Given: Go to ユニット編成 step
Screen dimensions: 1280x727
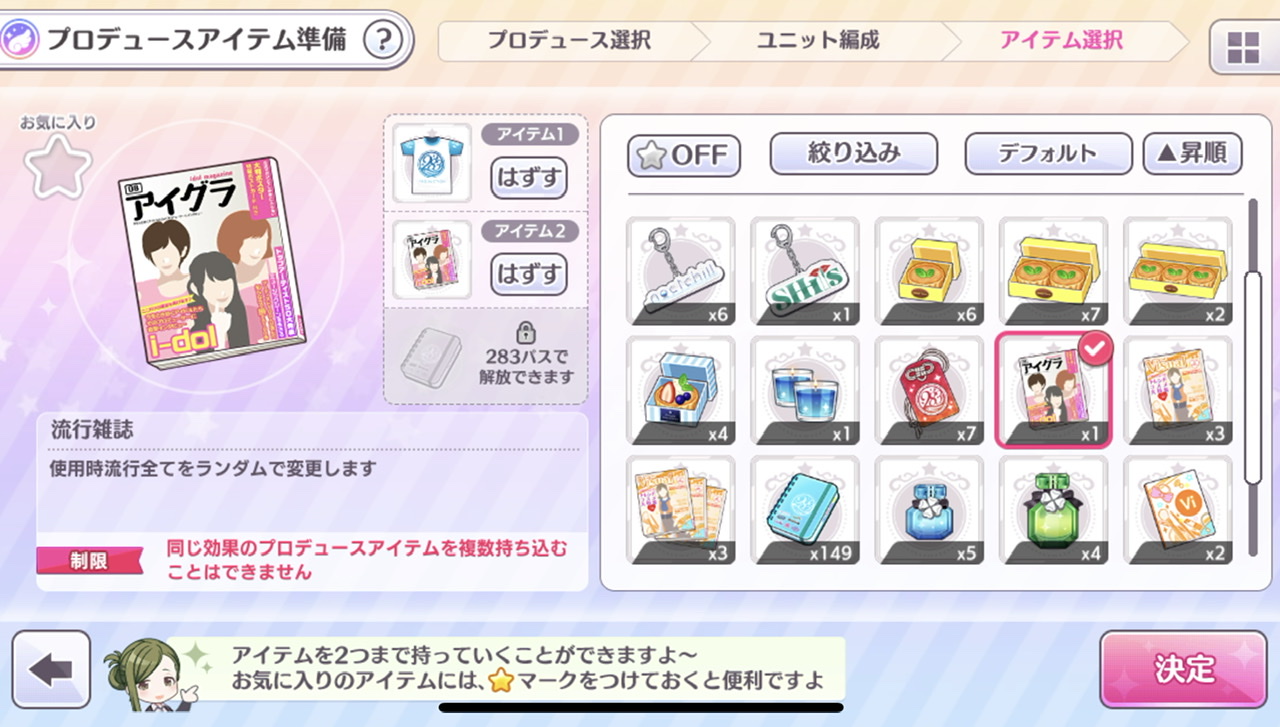Looking at the screenshot, I should point(818,41).
